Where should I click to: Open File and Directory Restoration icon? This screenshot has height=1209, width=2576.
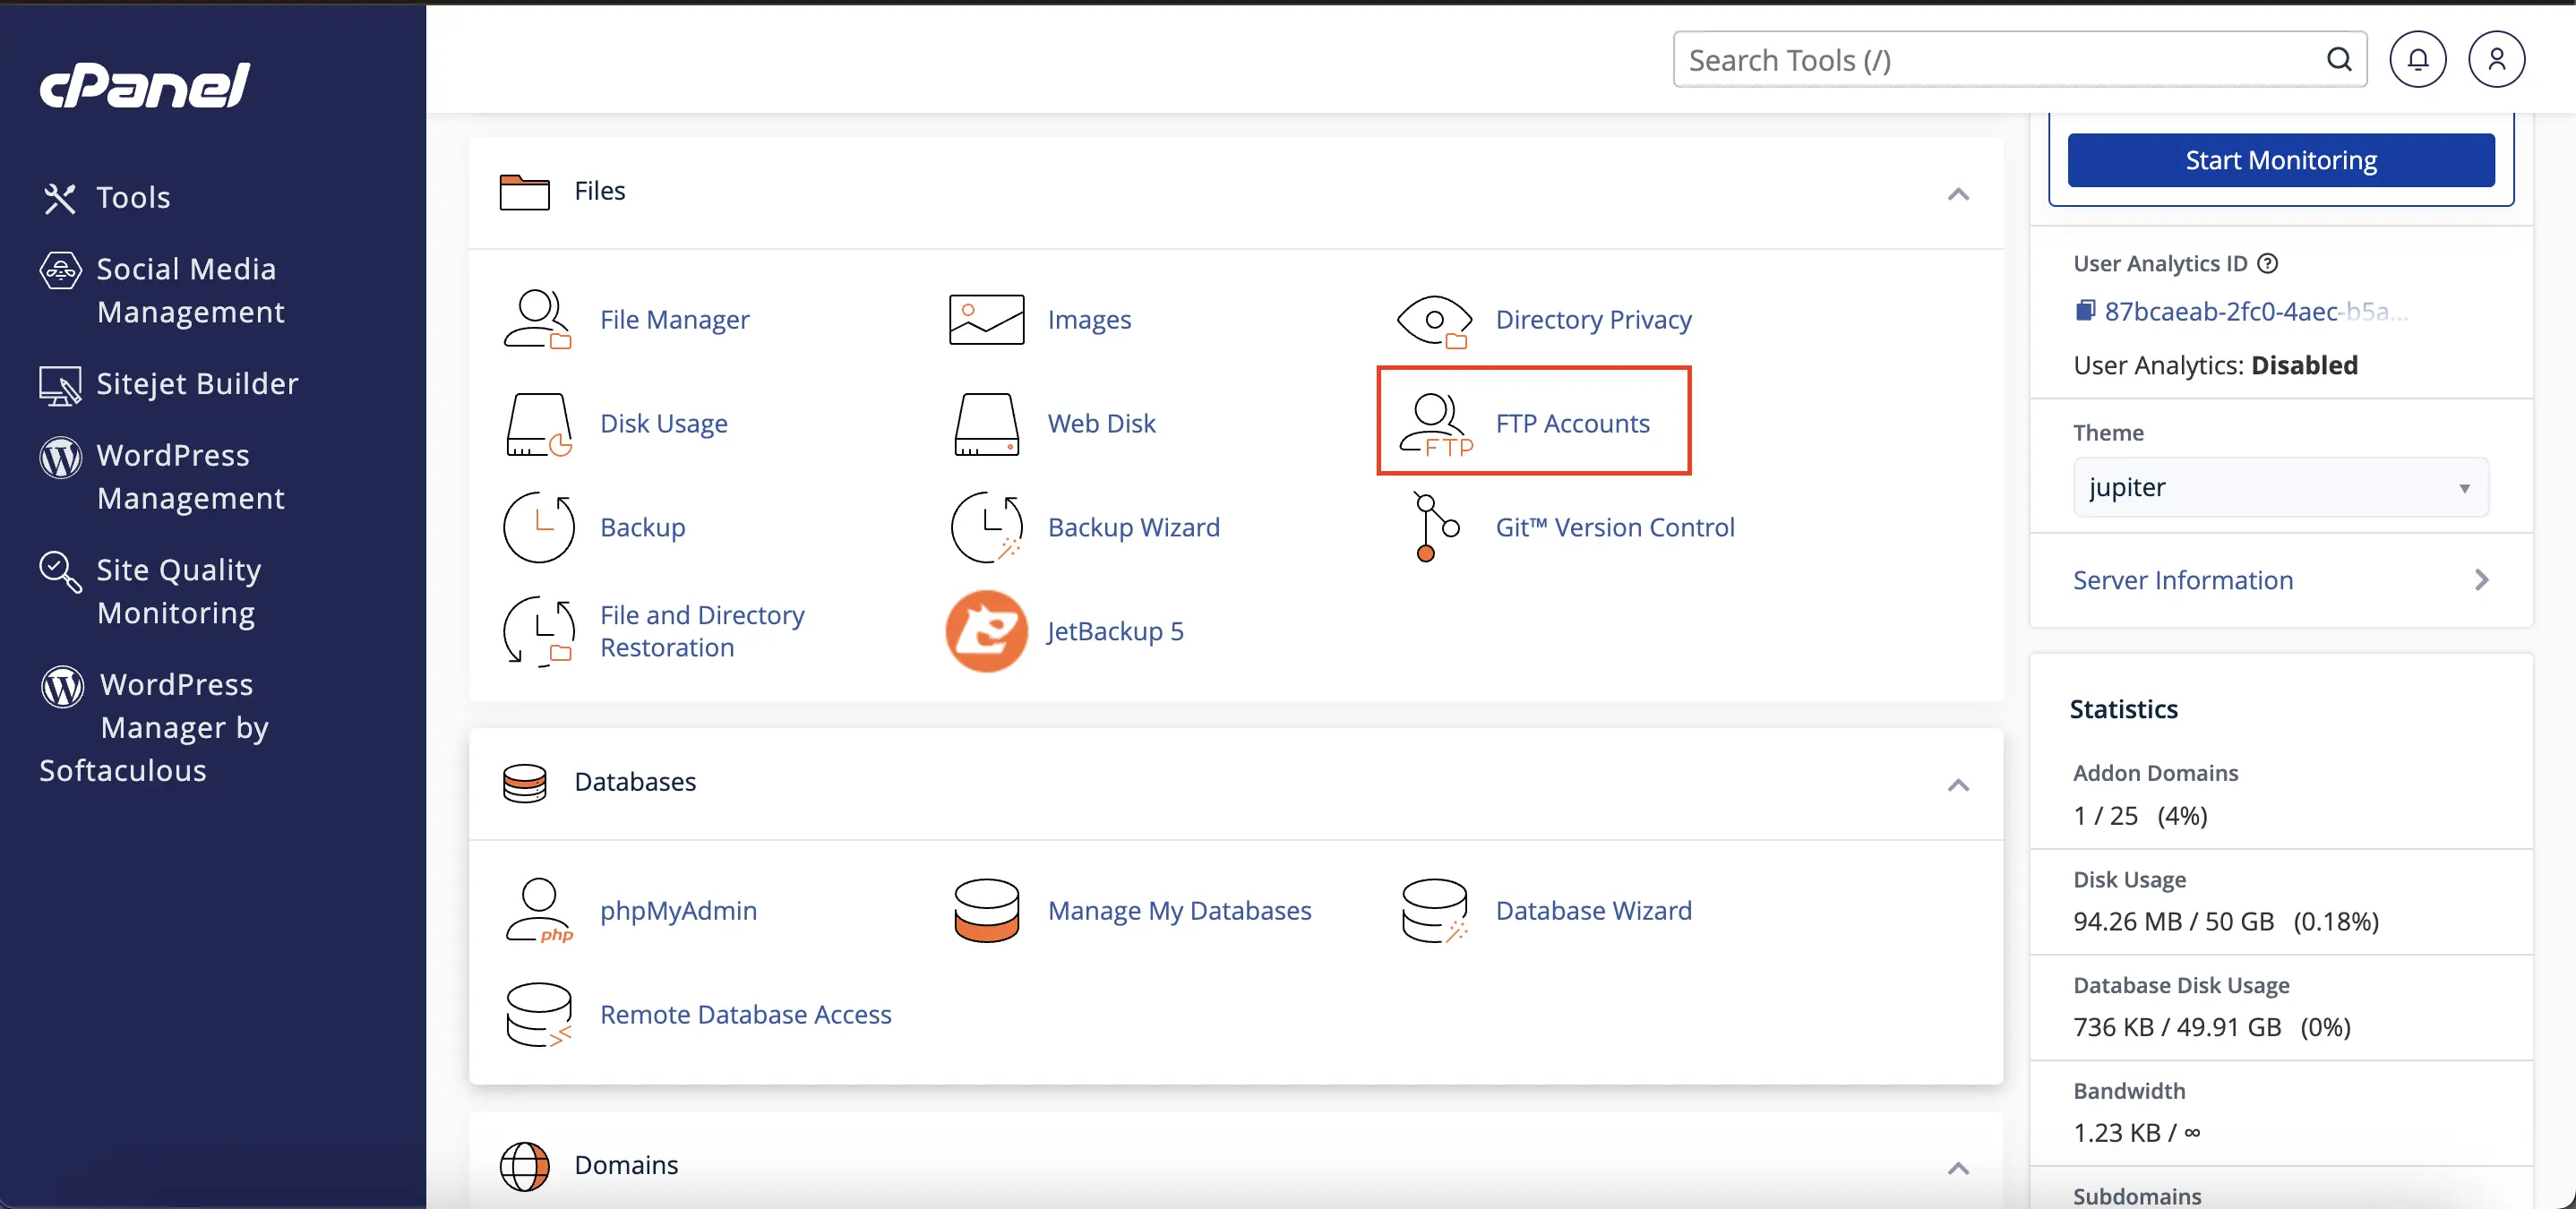pos(538,631)
